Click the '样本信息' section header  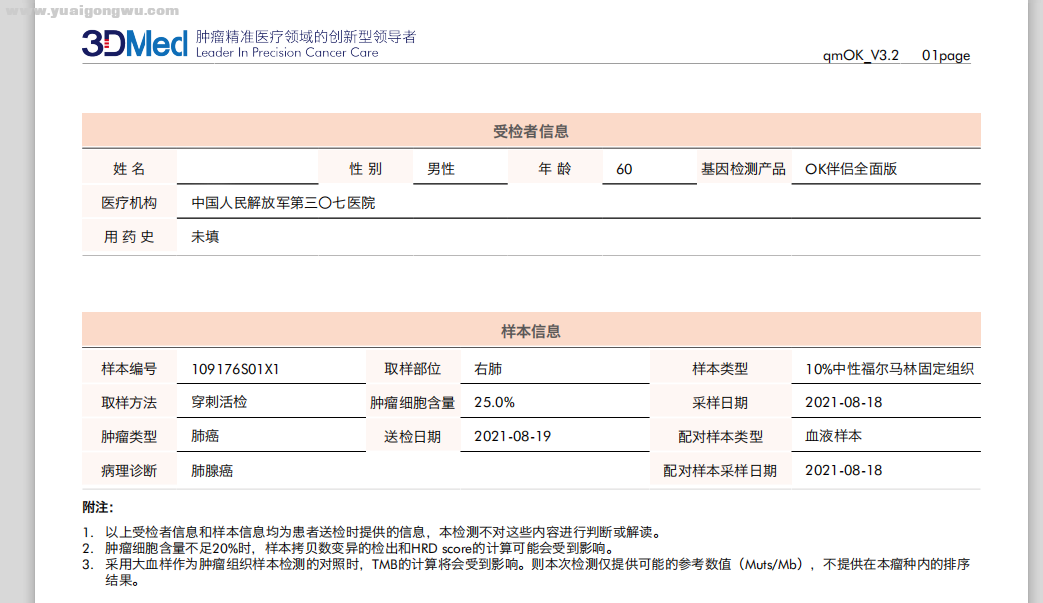[531, 331]
